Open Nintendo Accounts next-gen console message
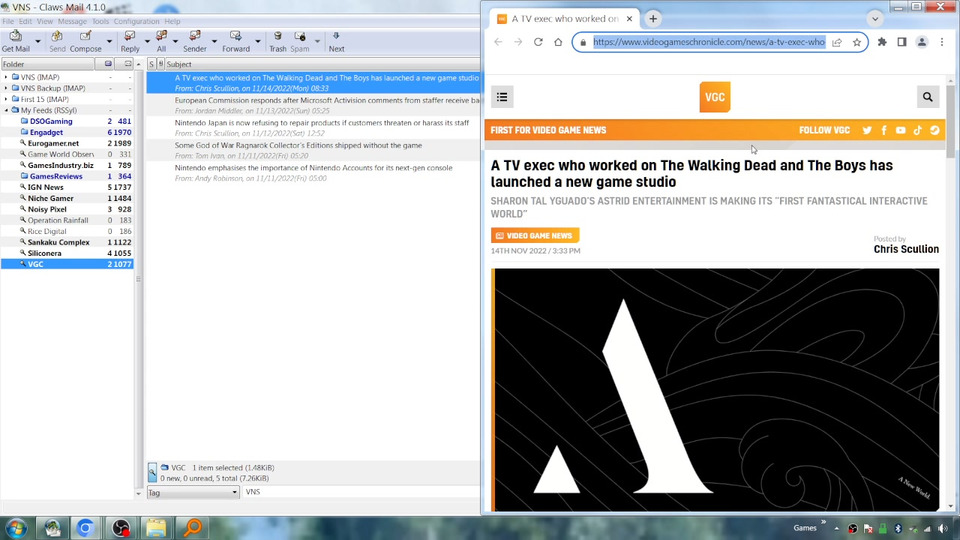This screenshot has width=960, height=540. coord(313,173)
